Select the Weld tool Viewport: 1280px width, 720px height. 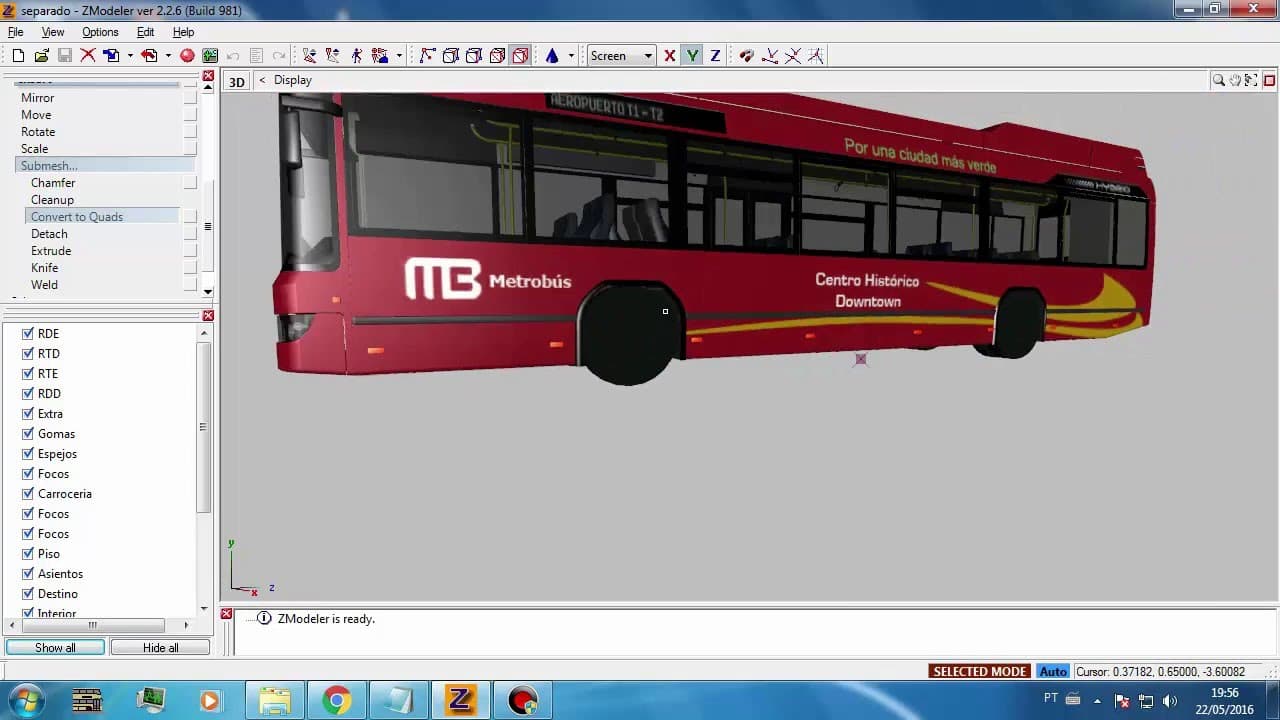[44, 285]
